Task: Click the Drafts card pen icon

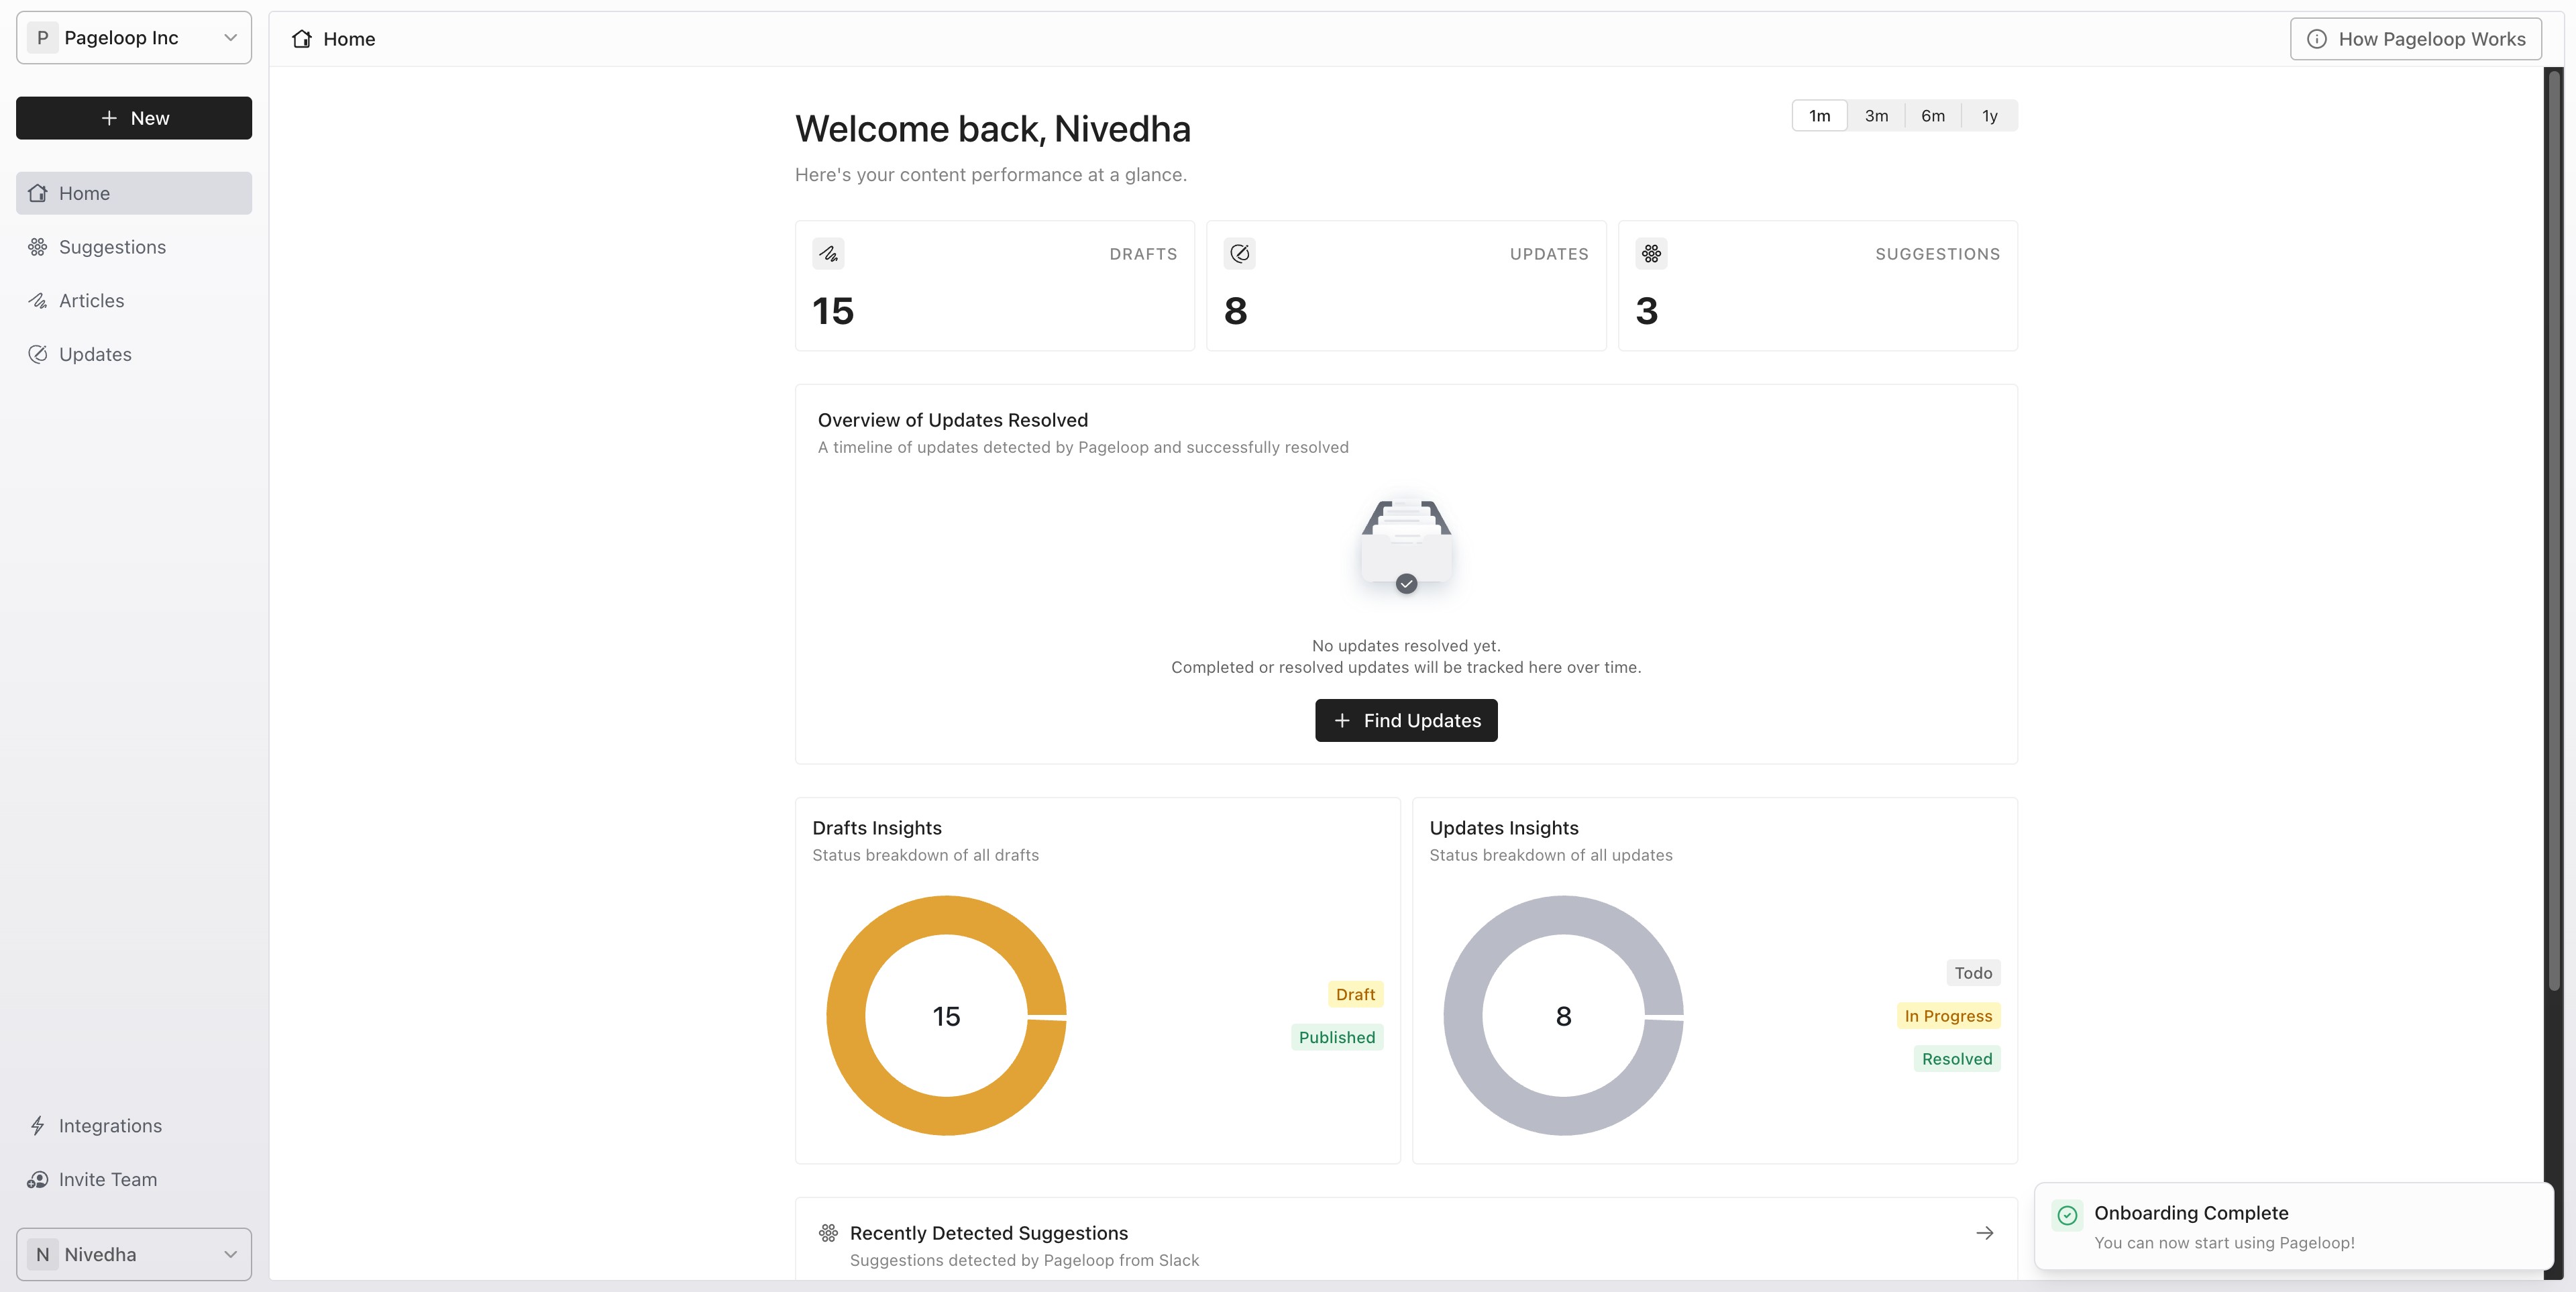Action: point(828,254)
